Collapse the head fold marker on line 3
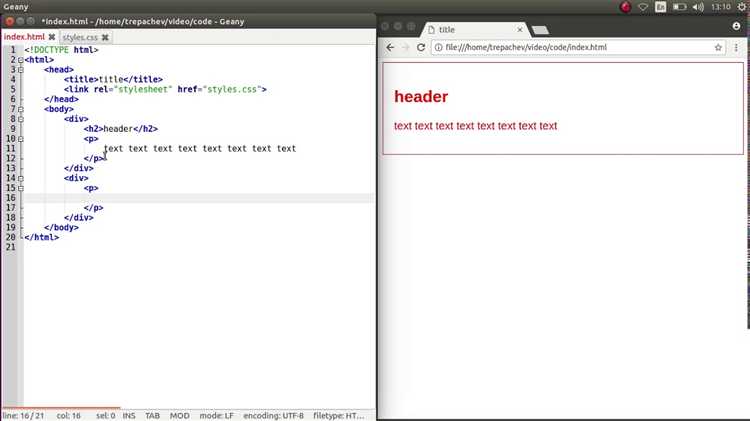The height and width of the screenshot is (421, 750). pyautogui.click(x=20, y=70)
